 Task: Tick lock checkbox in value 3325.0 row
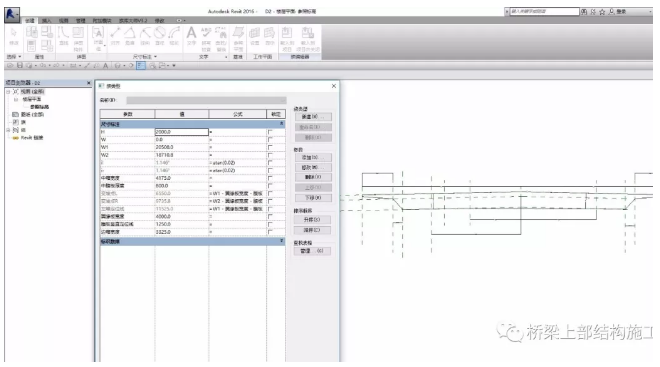tap(270, 232)
